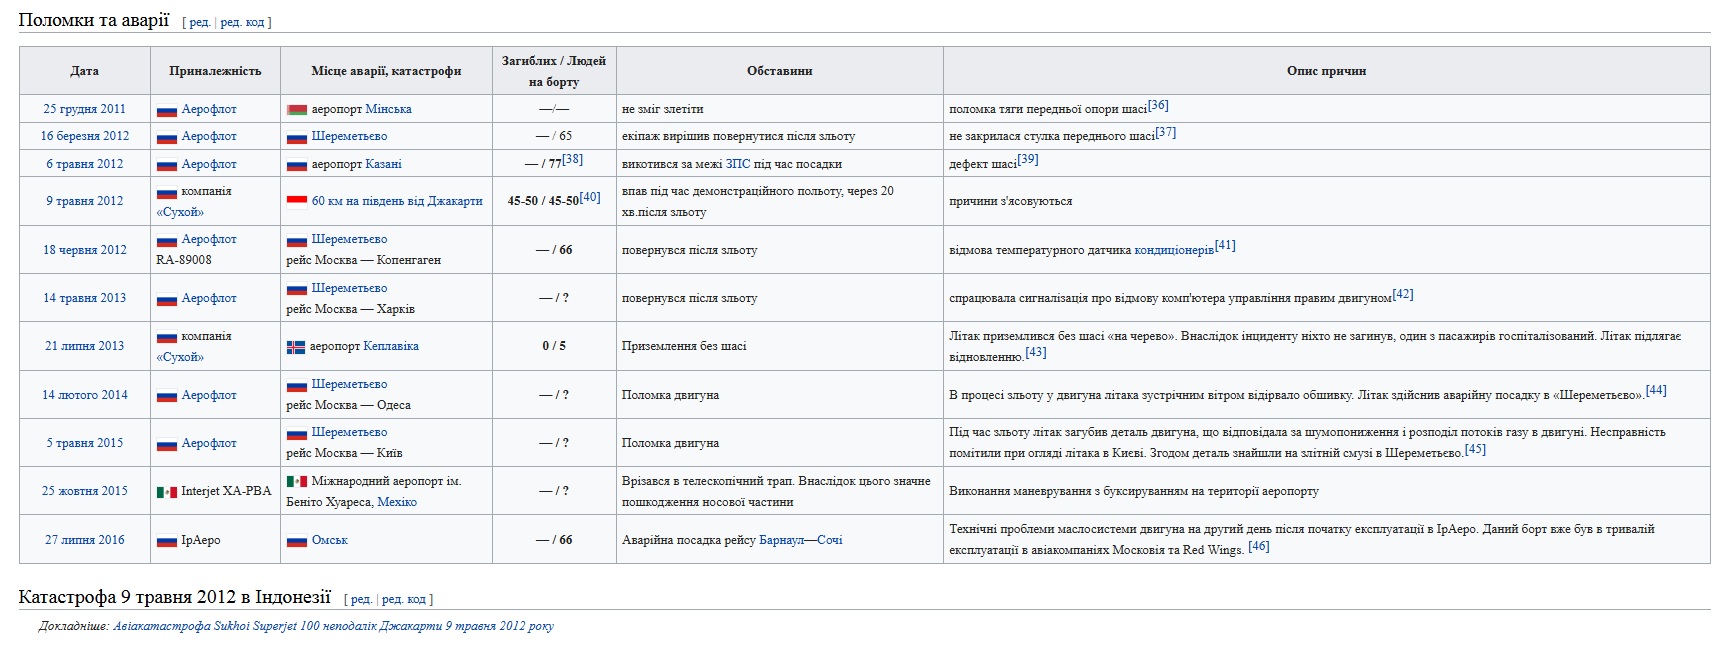Open 'ред. код' link for Поломки та аварії

pos(242,22)
